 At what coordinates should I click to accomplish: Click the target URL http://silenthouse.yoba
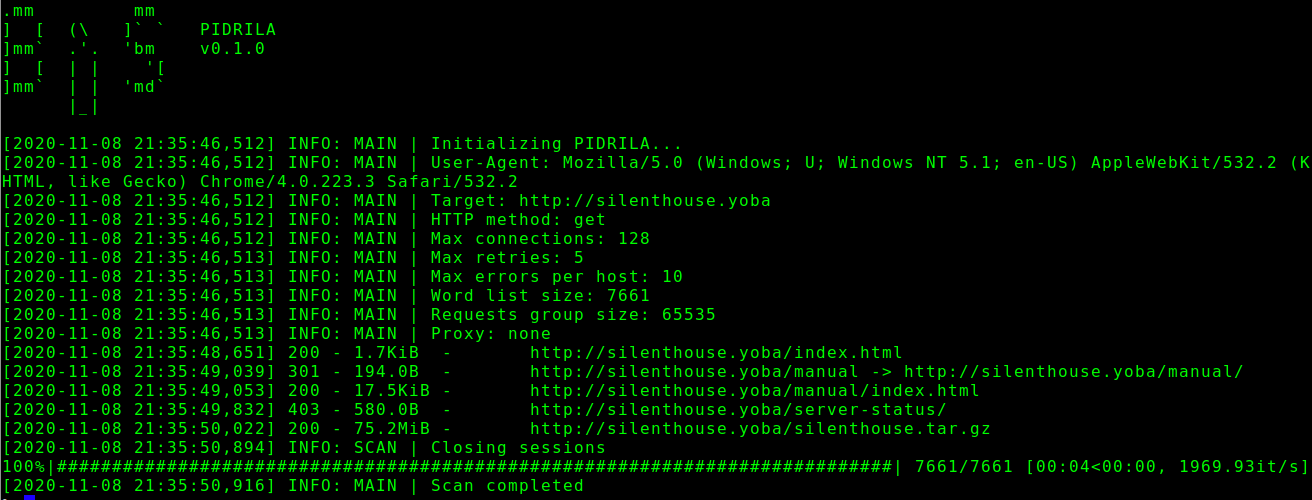[x=645, y=201]
